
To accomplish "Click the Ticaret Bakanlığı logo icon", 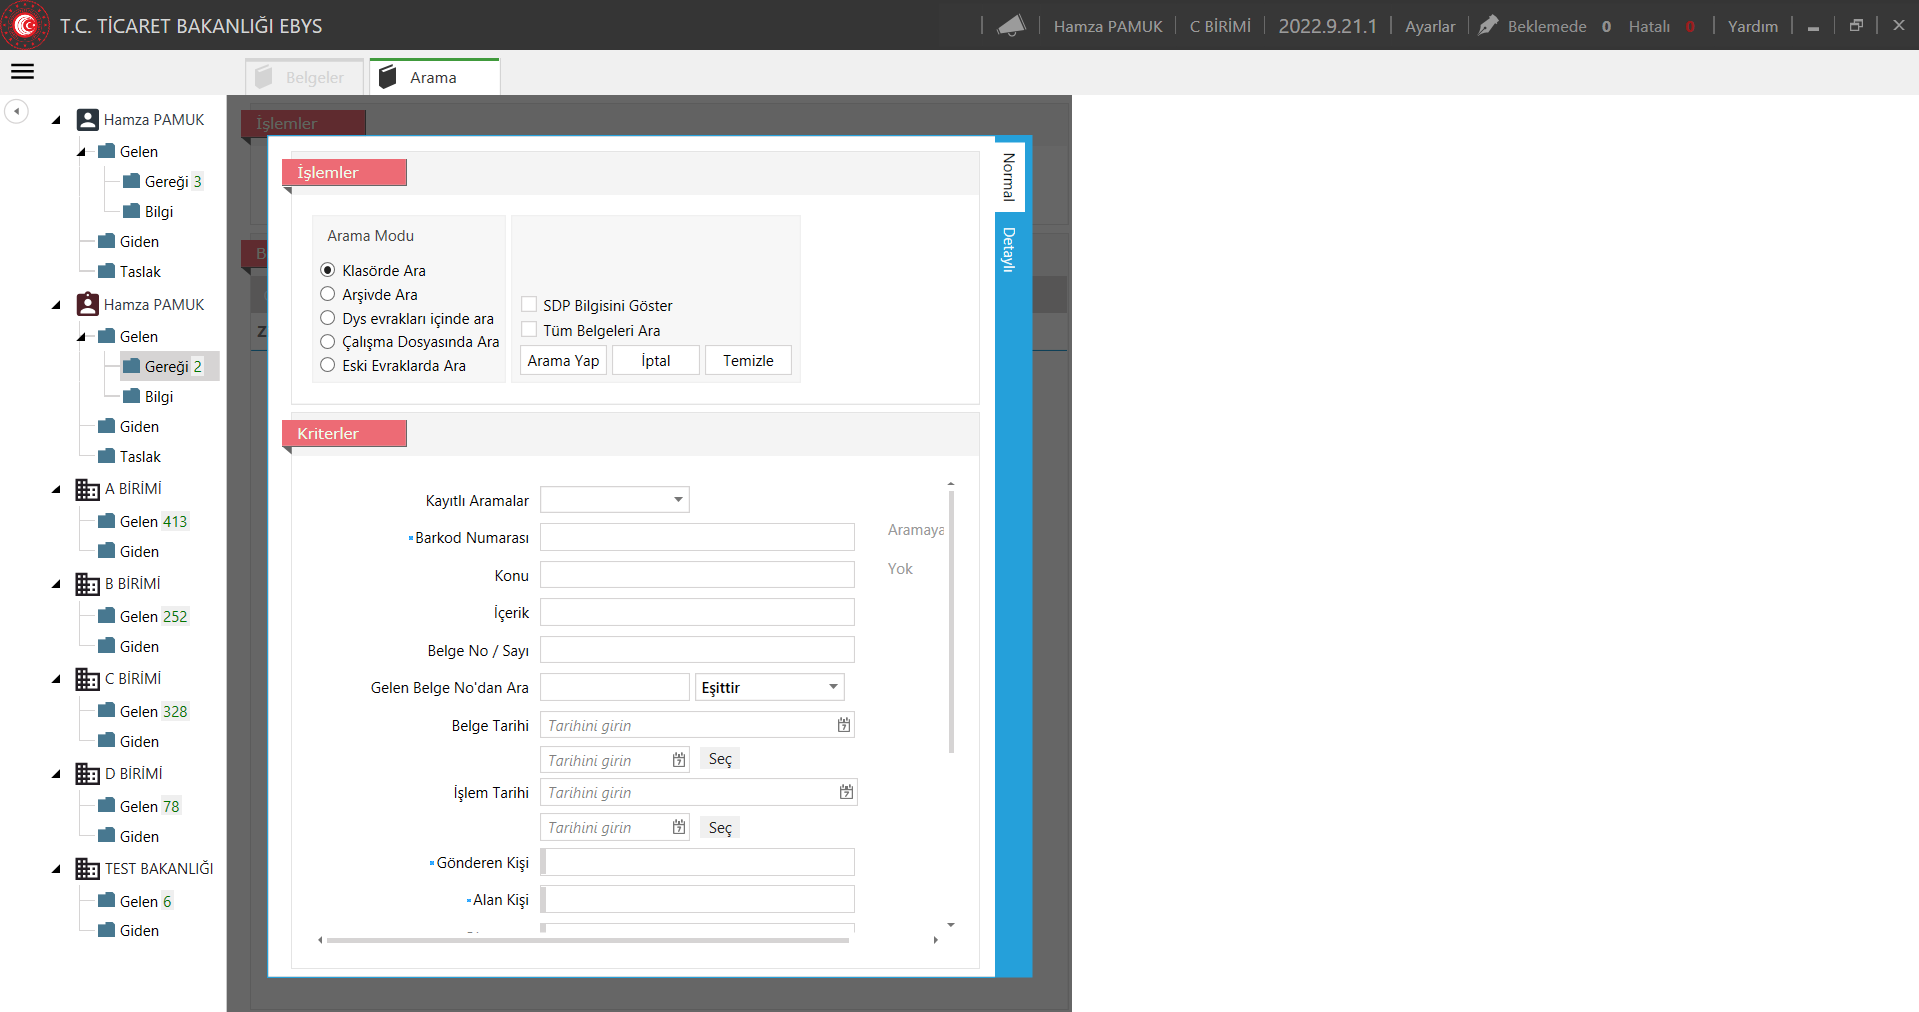I will (25, 25).
